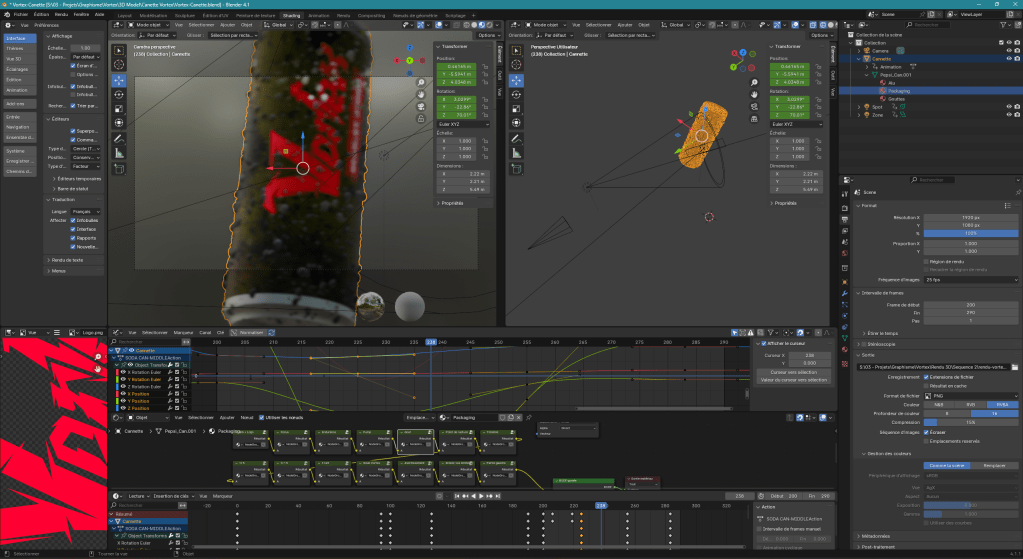Image resolution: width=1023 pixels, height=559 pixels.
Task: Select the Move tool in viewport toolbar
Action: (119, 79)
